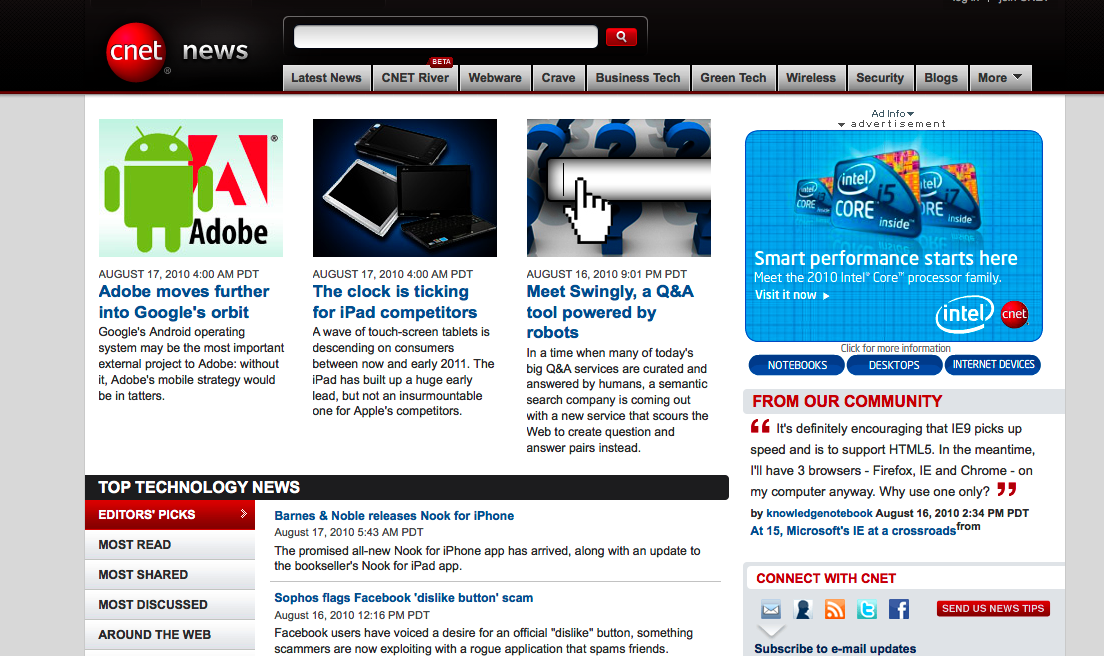The width and height of the screenshot is (1104, 656).
Task: Switch to the Webware tab
Action: pyautogui.click(x=495, y=78)
